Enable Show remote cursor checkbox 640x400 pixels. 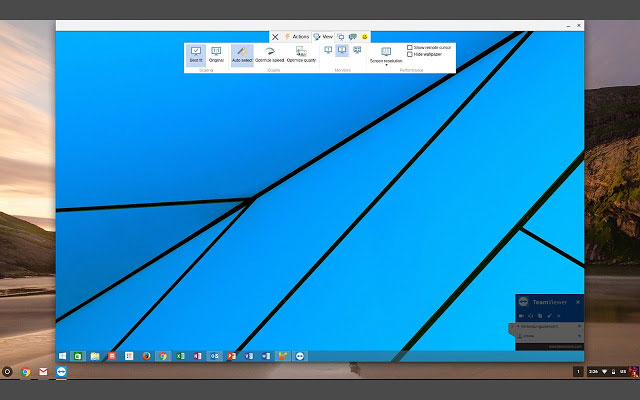click(x=410, y=47)
